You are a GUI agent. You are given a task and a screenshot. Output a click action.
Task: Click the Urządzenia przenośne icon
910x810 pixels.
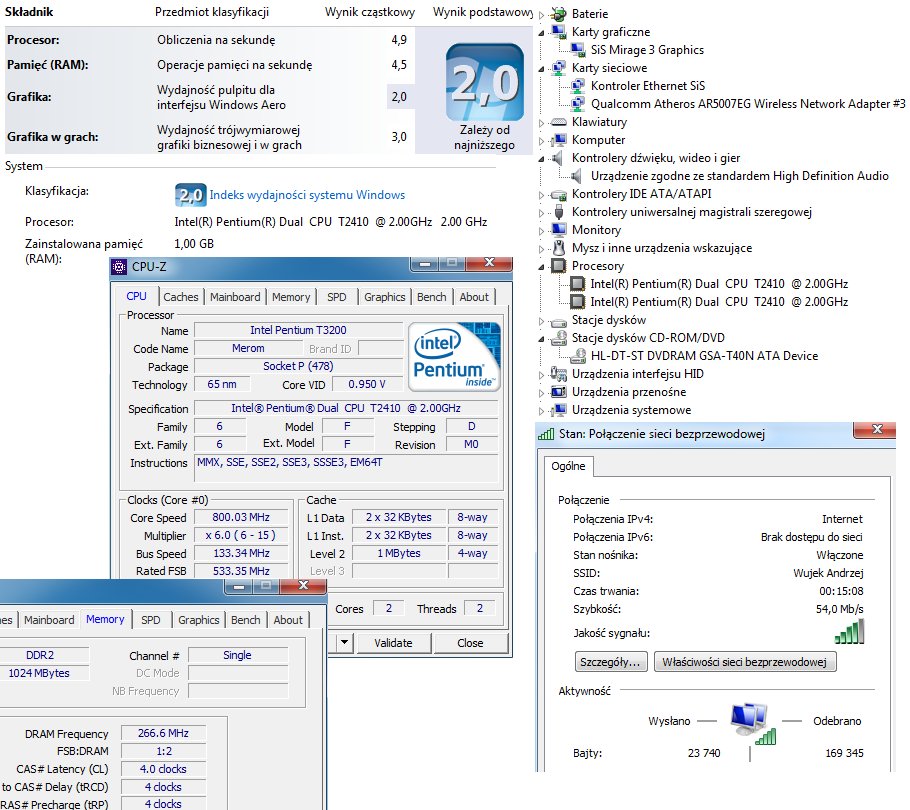click(558, 392)
